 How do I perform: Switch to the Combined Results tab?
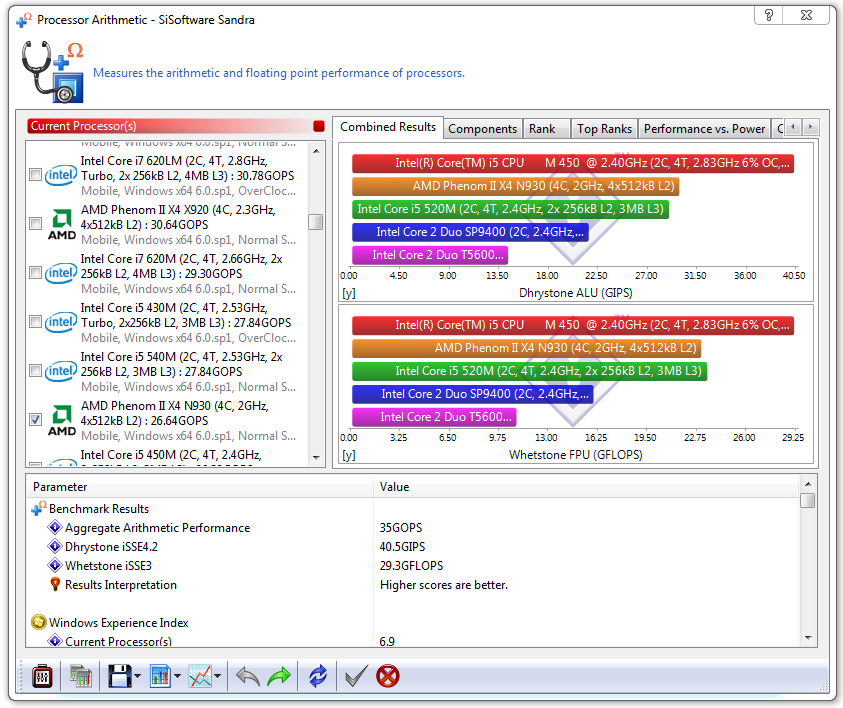coord(388,127)
